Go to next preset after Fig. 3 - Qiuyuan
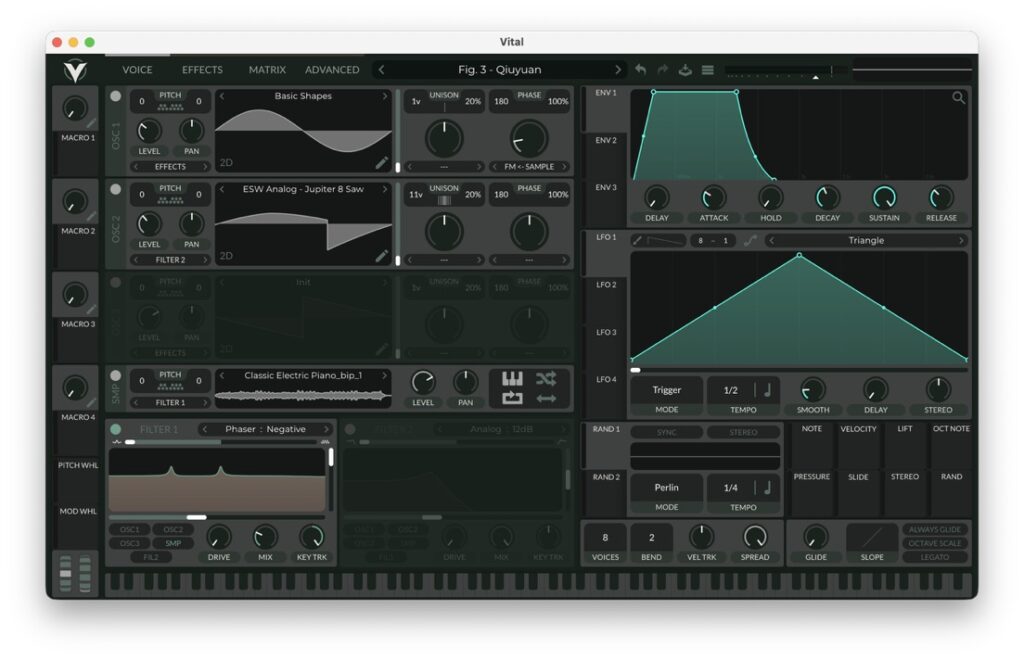 click(617, 70)
